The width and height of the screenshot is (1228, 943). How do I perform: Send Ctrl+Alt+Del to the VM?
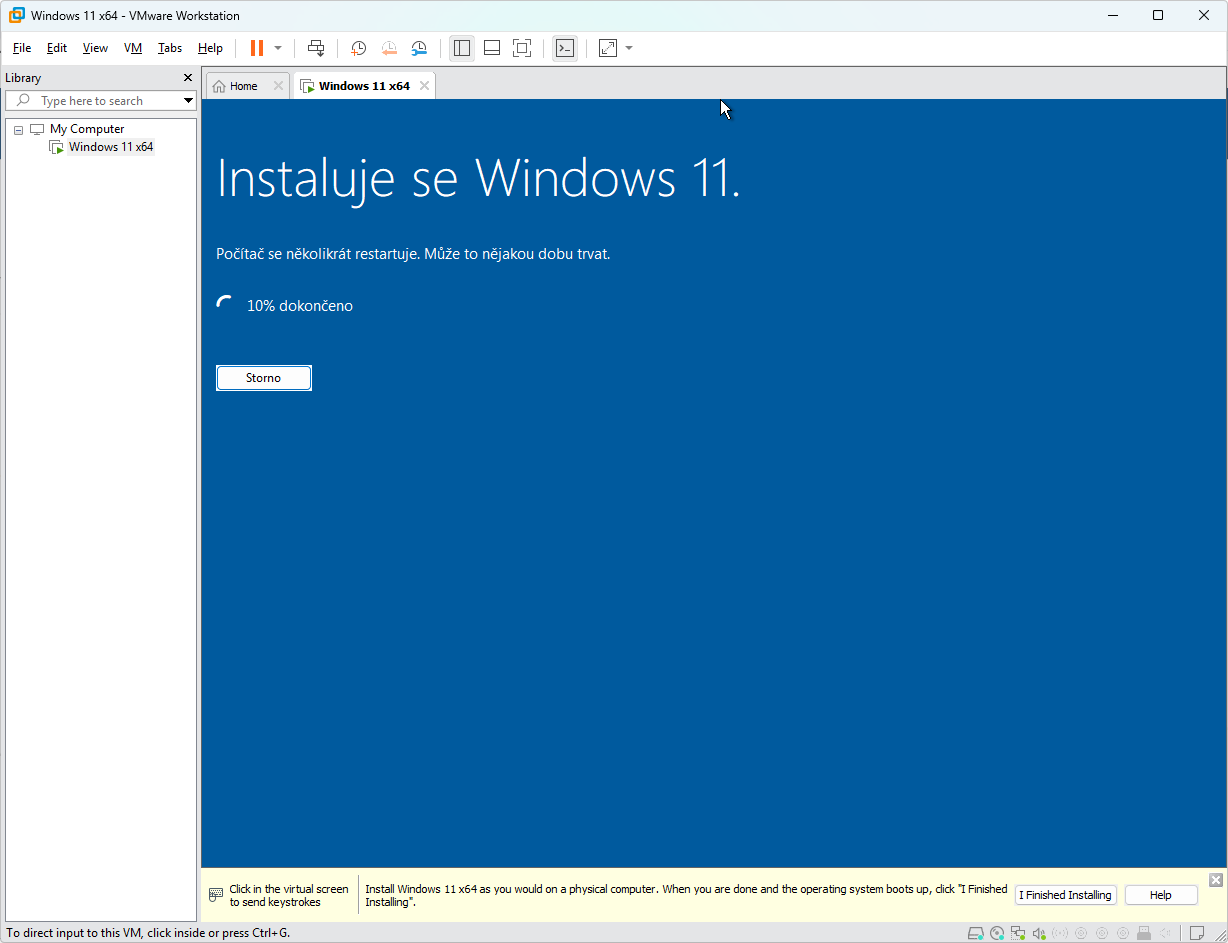[316, 47]
